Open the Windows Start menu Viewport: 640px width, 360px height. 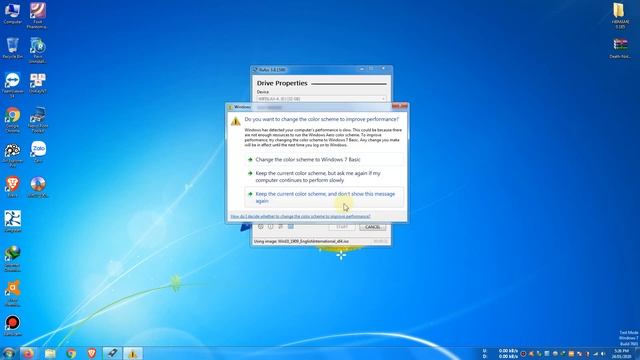tap(8, 353)
